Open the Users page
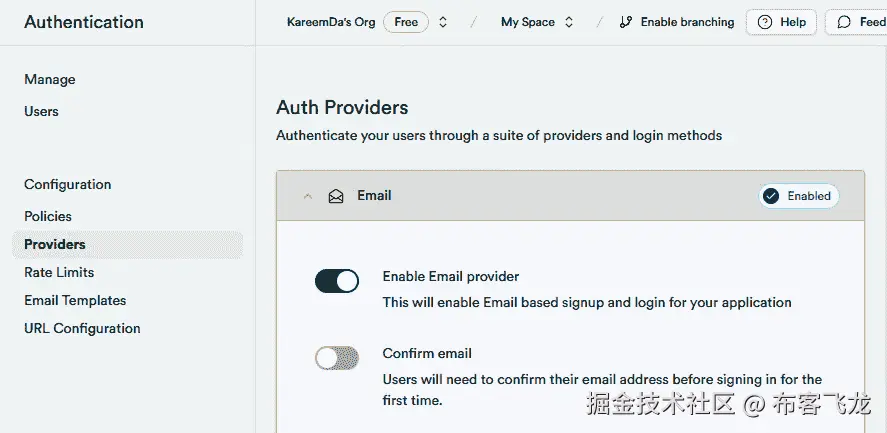Screen dimensions: 887x433 [41, 111]
